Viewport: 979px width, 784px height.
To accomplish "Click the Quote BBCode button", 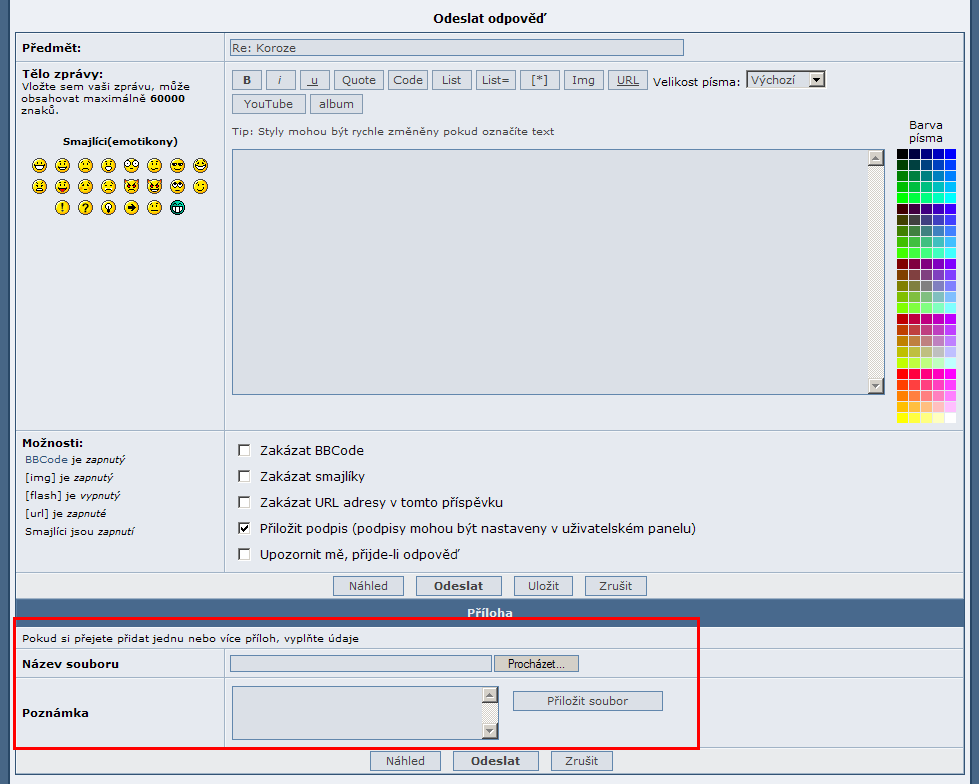I will click(x=359, y=80).
